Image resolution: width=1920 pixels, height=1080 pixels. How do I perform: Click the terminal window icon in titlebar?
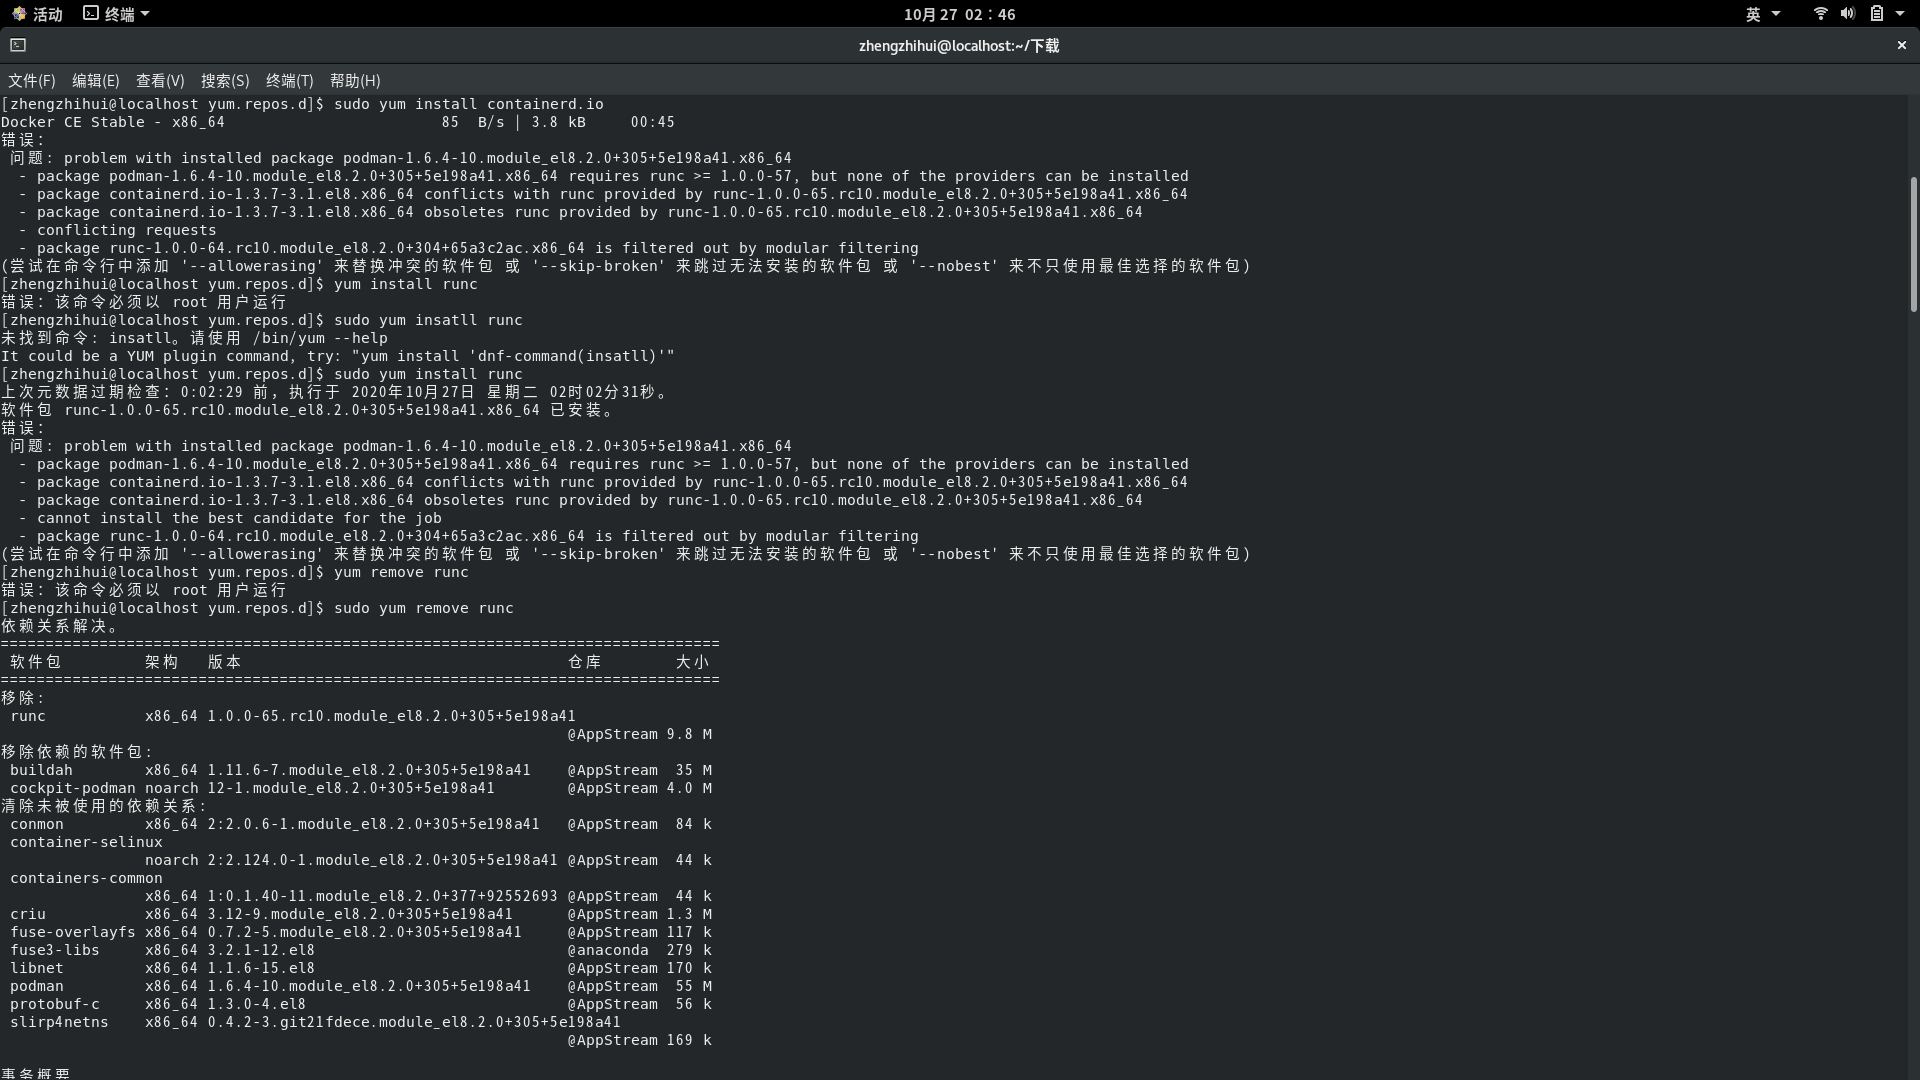[x=18, y=45]
